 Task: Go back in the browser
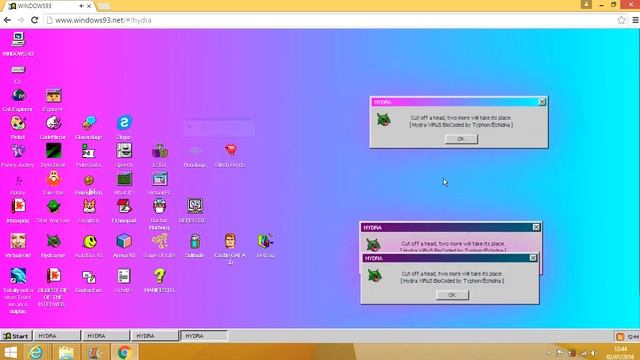(x=7, y=20)
